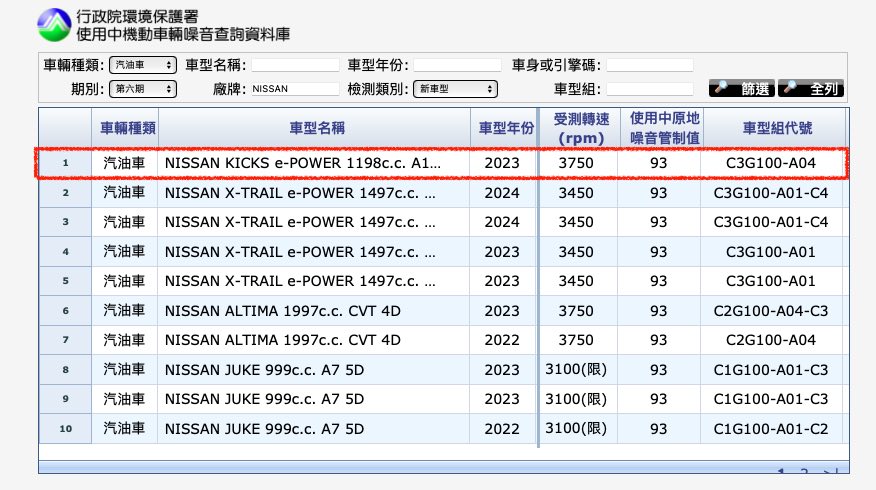Click C3G100-A01 code in row 5
The width and height of the screenshot is (876, 490).
[x=770, y=281]
